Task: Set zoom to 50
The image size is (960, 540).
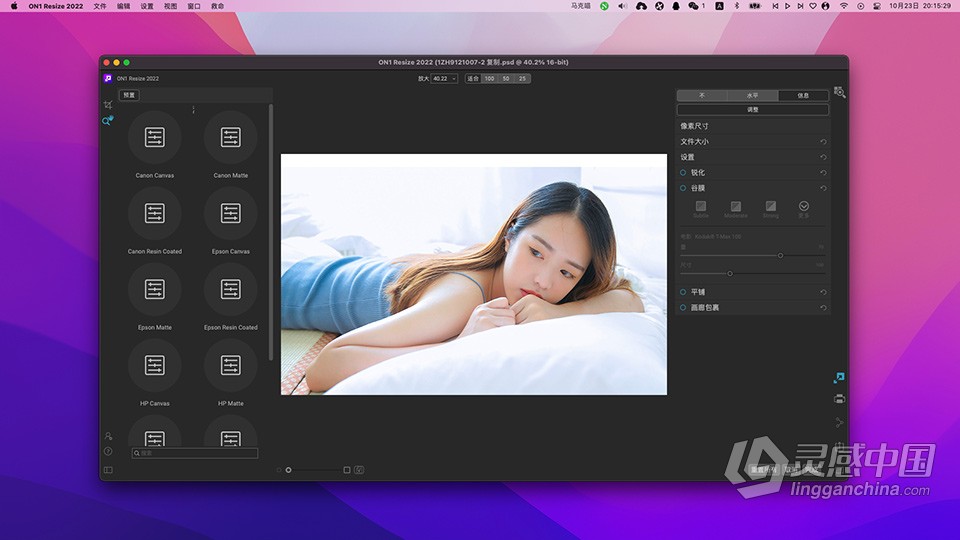Action: click(506, 78)
